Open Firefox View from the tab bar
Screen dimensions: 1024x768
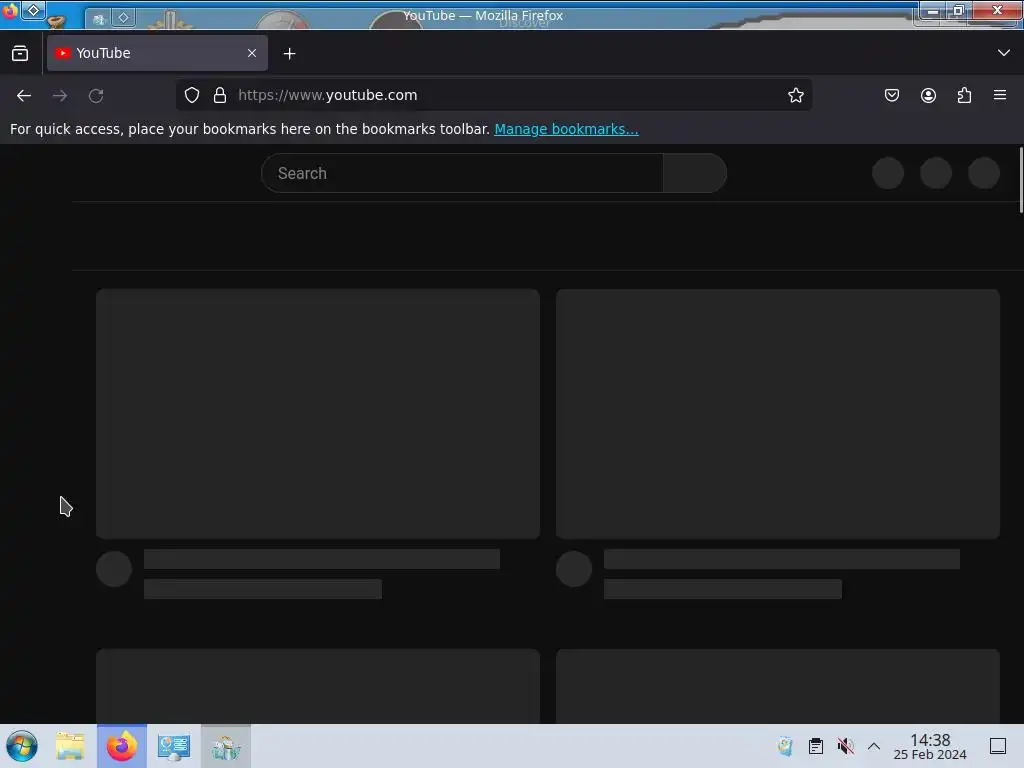[x=20, y=54]
